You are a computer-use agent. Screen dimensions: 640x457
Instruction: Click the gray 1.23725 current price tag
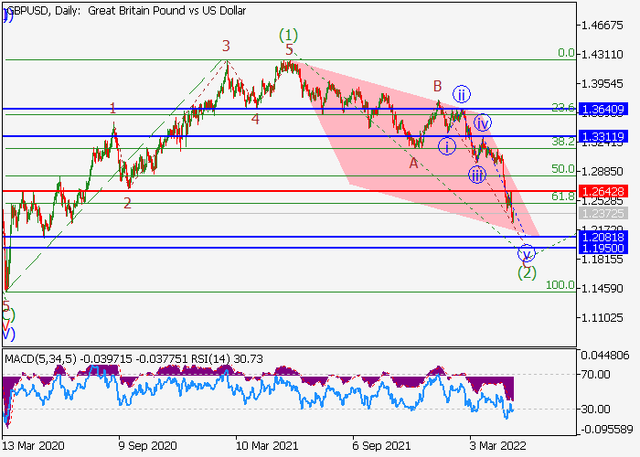point(603,213)
